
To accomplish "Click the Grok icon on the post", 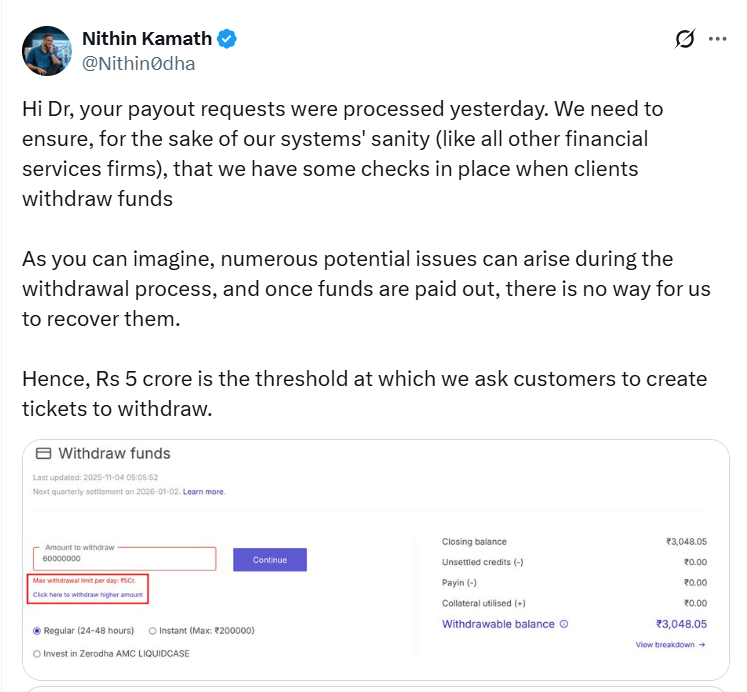I will tap(685, 39).
